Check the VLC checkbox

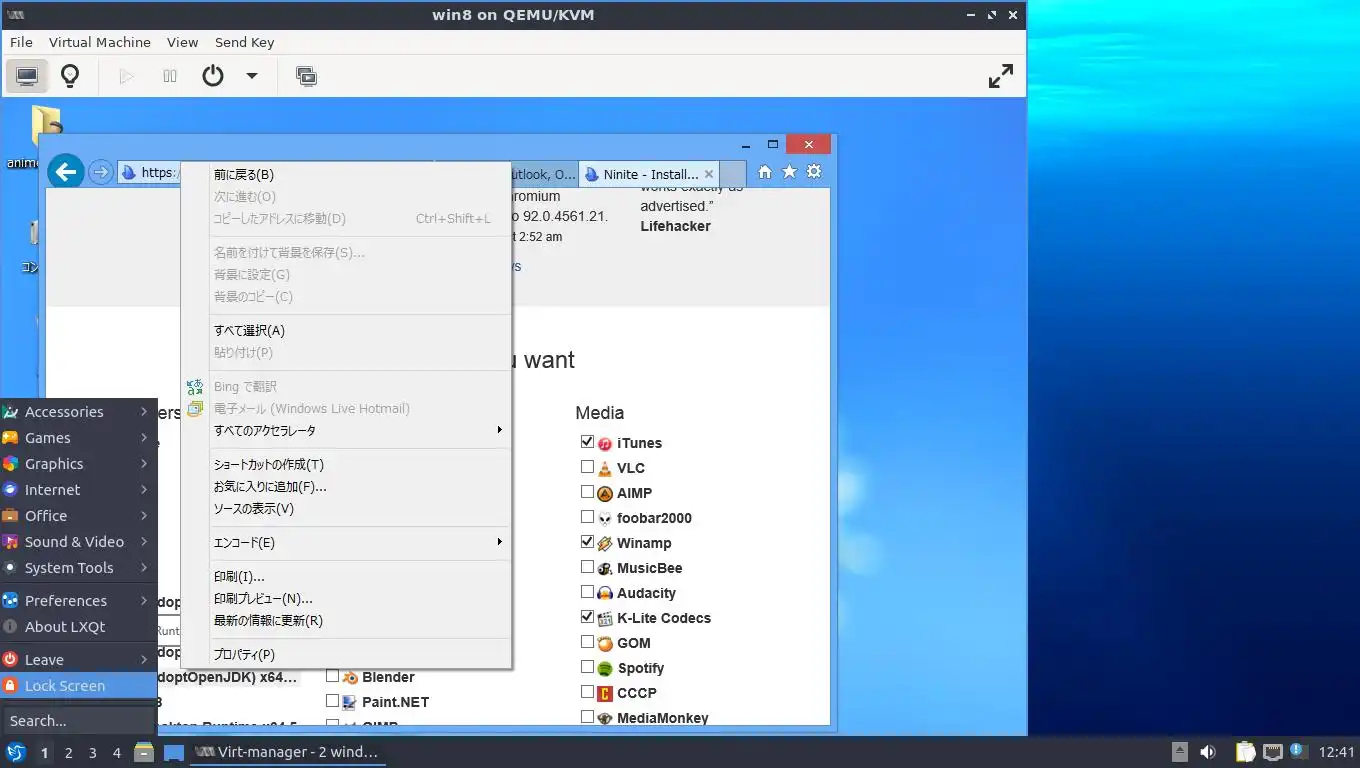[587, 466]
